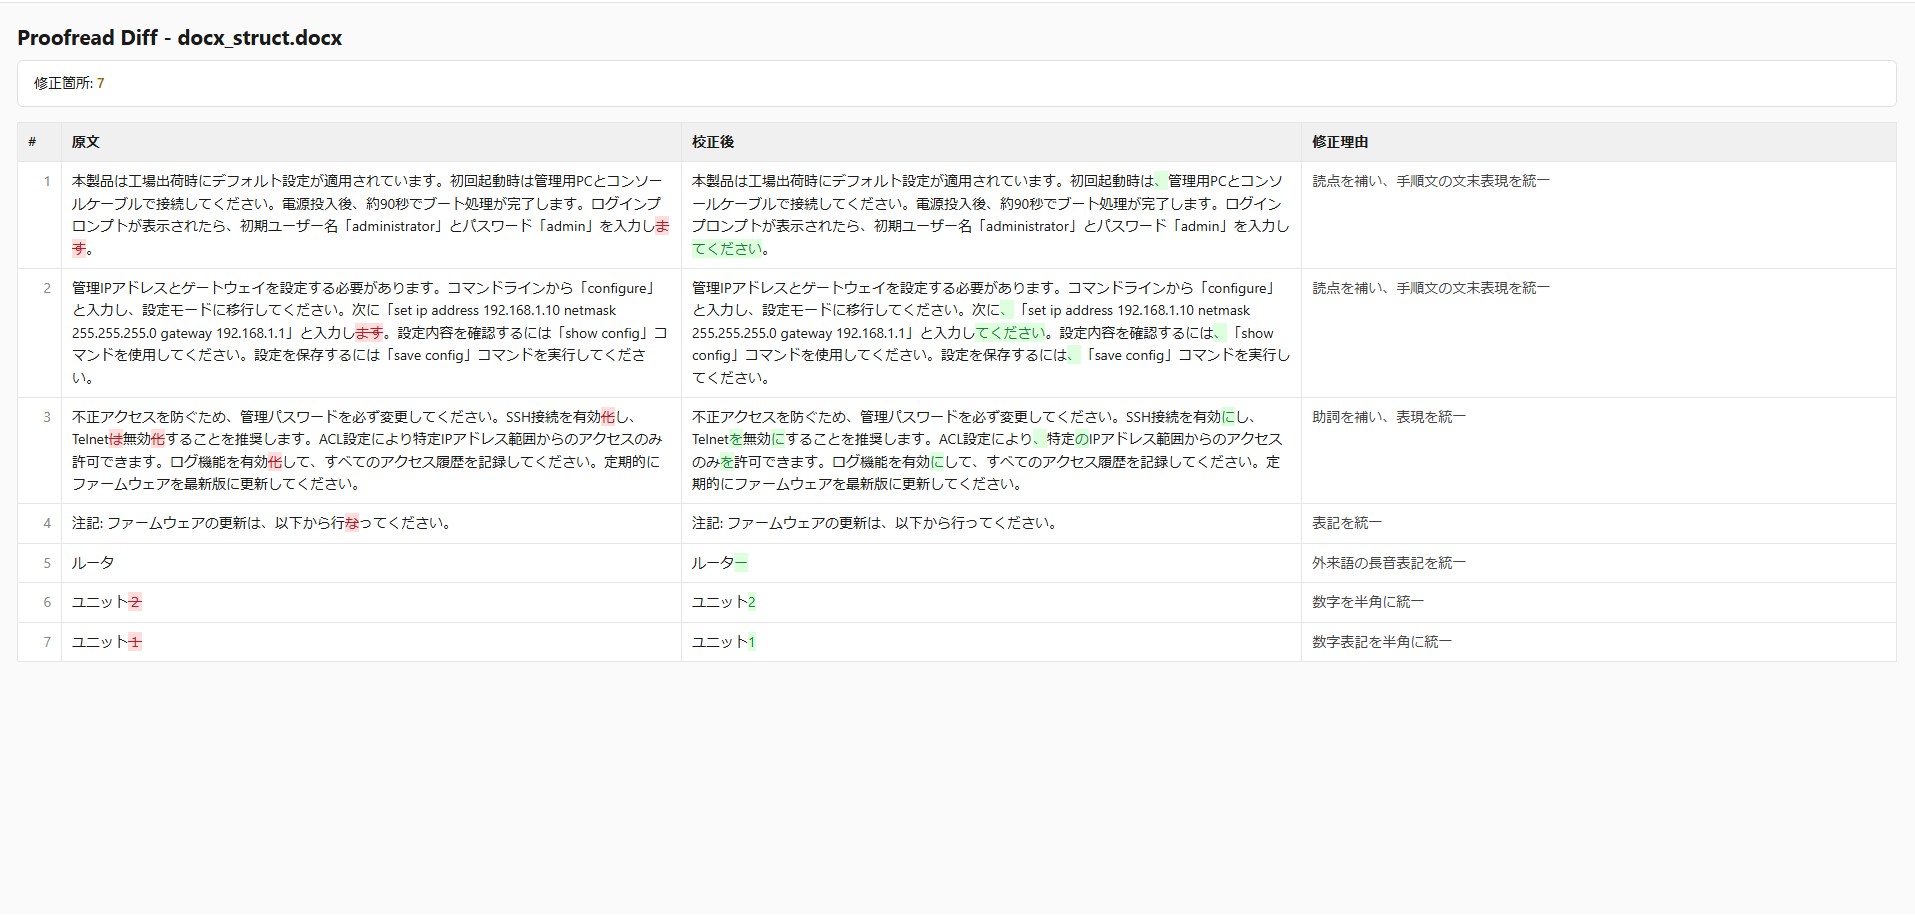Click reason '数字を半角に統一'
The height and width of the screenshot is (915, 1915).
pyautogui.click(x=1368, y=602)
